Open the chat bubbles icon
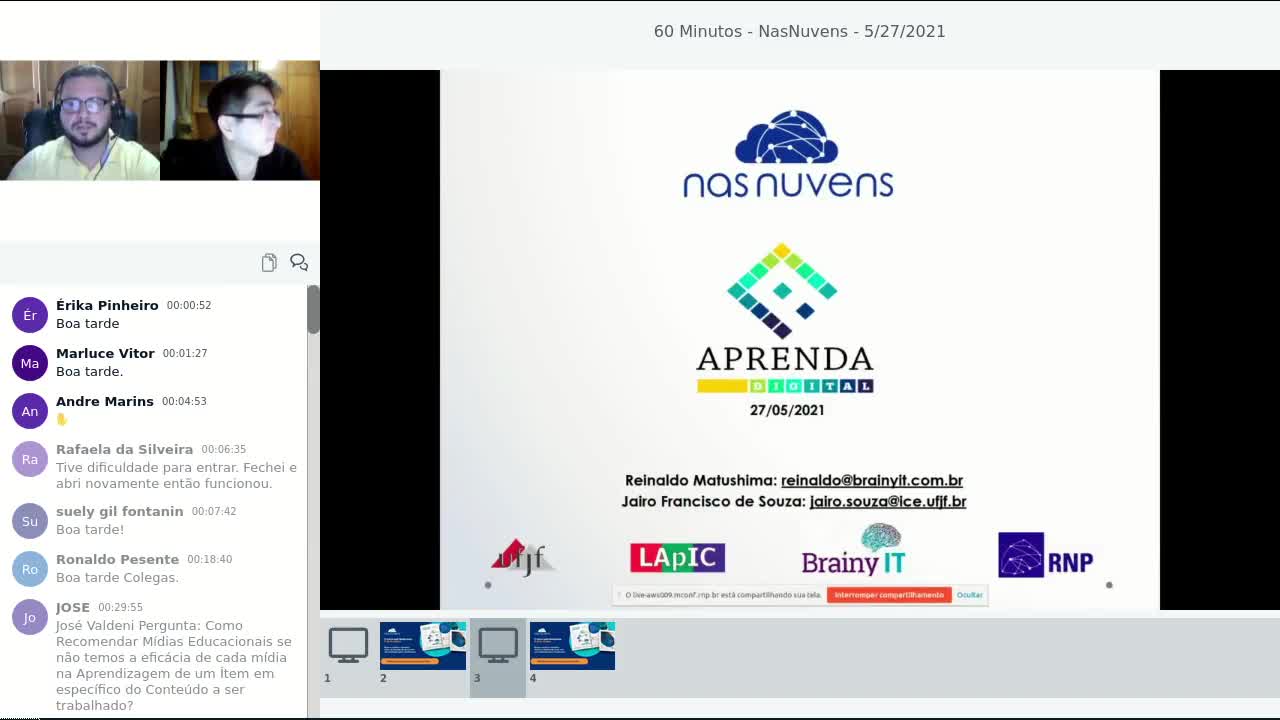 299,262
